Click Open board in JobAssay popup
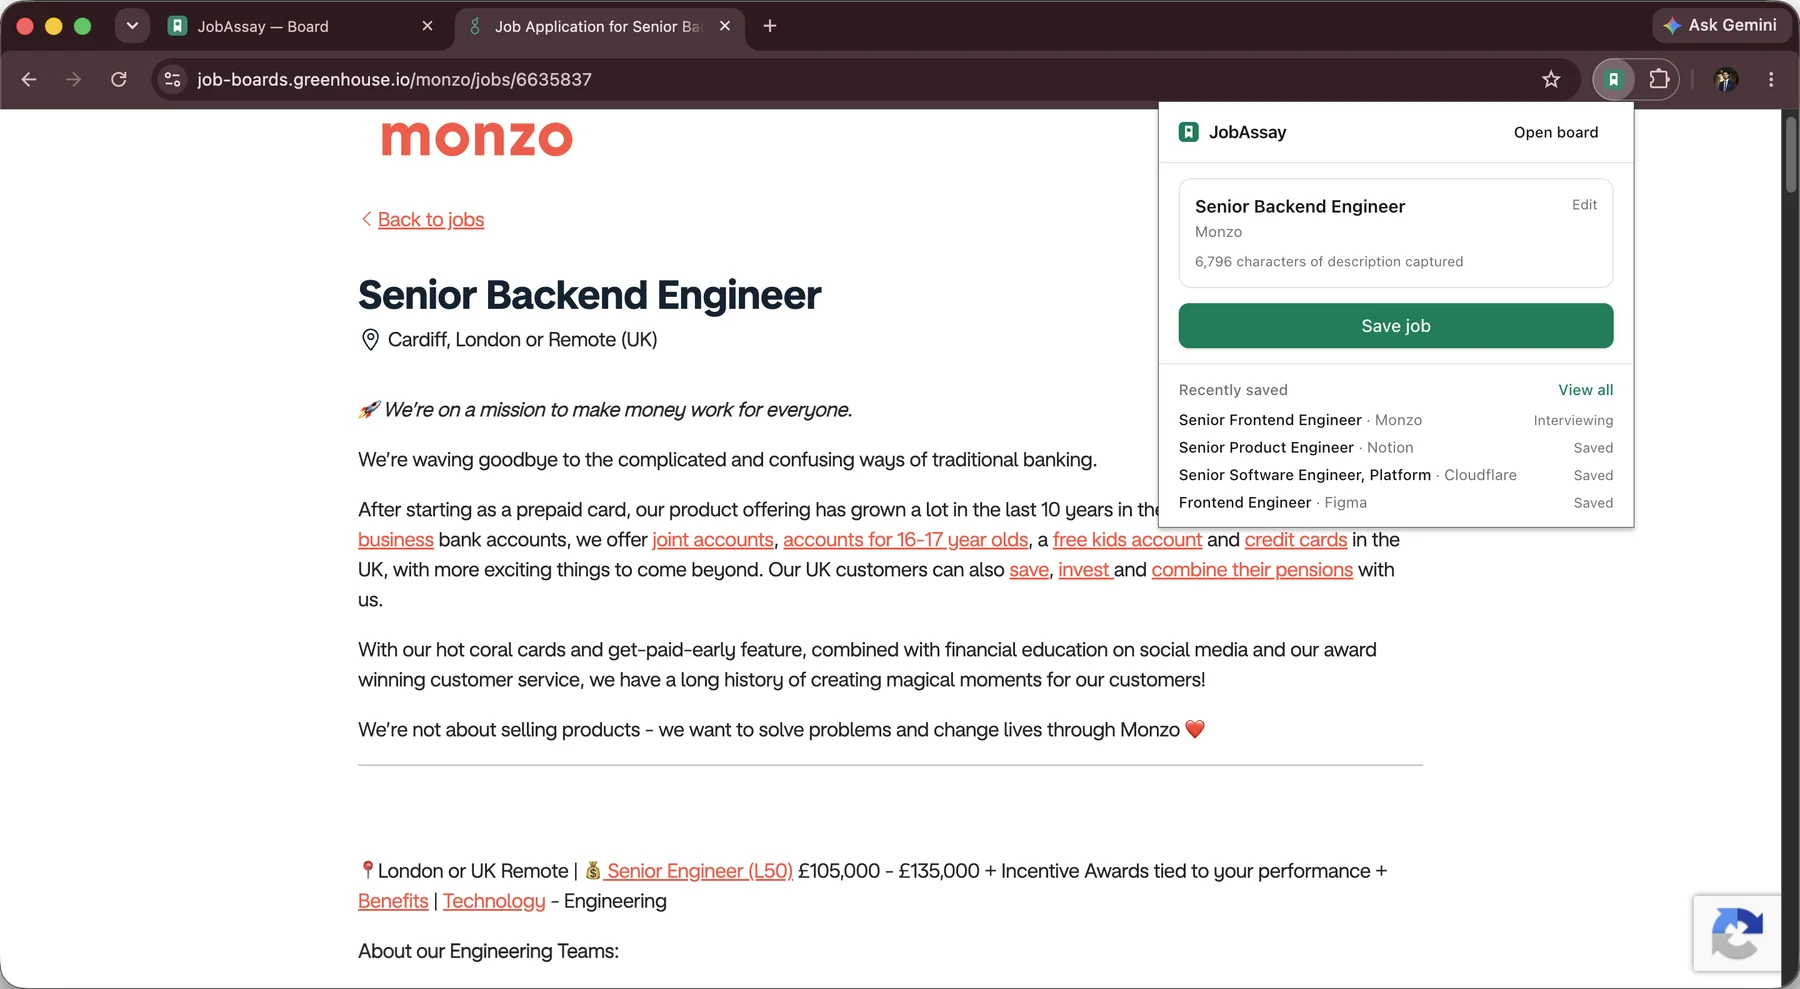This screenshot has height=989, width=1800. pyautogui.click(x=1555, y=132)
